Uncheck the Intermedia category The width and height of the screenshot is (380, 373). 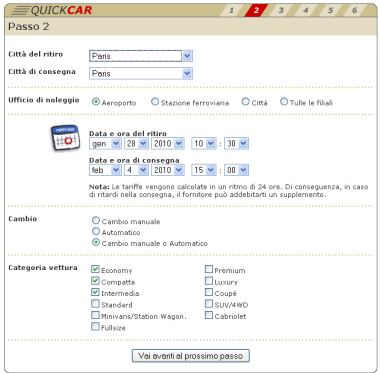pyautogui.click(x=95, y=292)
